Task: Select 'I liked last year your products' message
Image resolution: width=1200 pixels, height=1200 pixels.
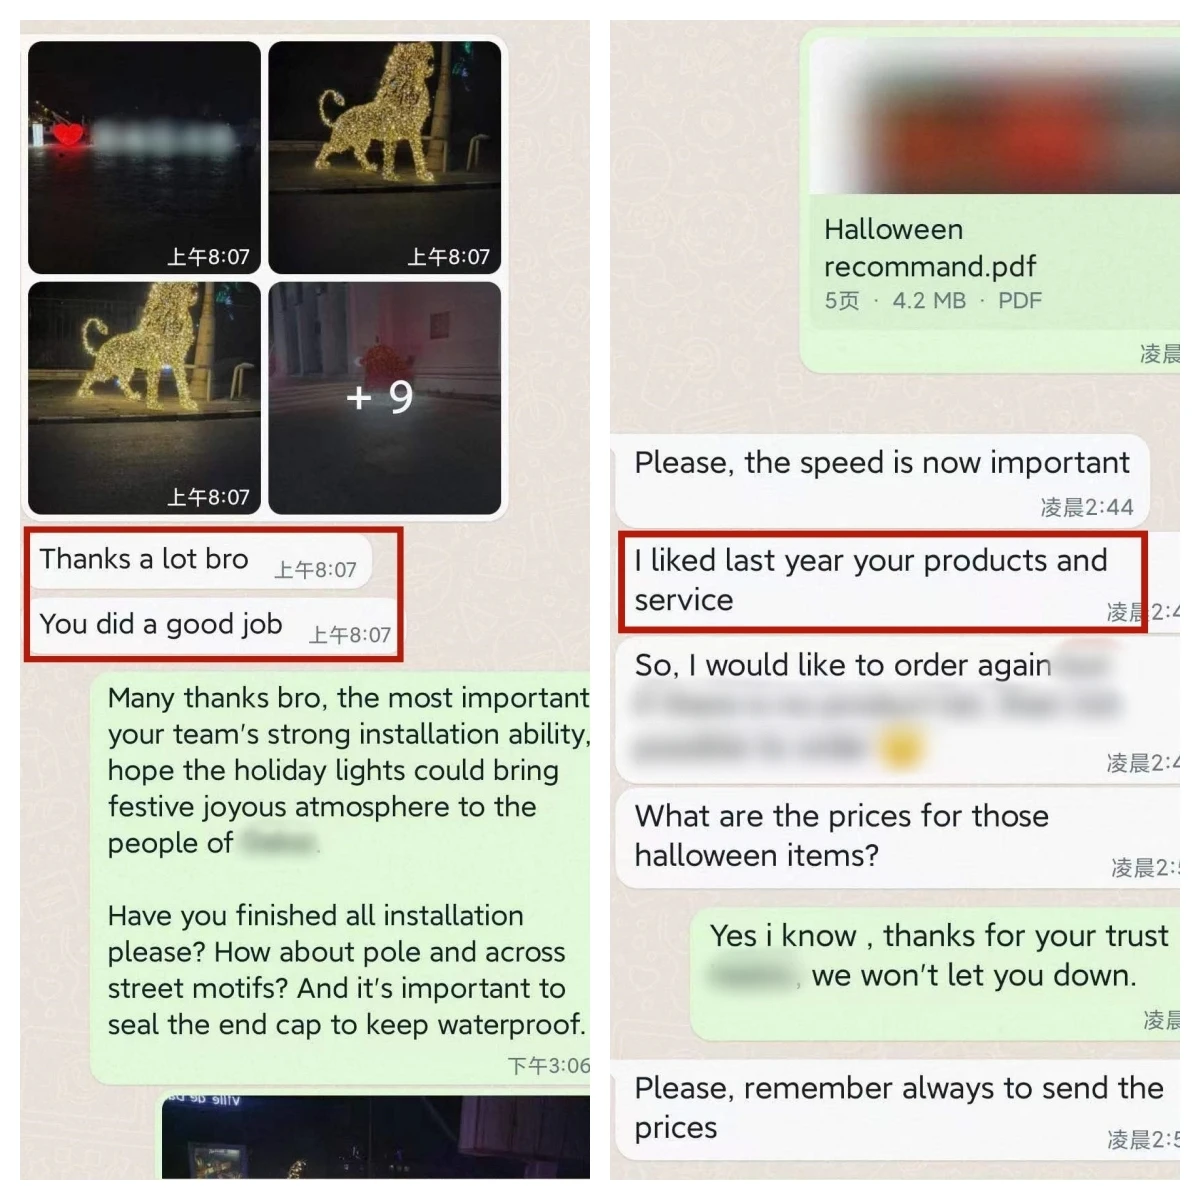Action: (882, 581)
